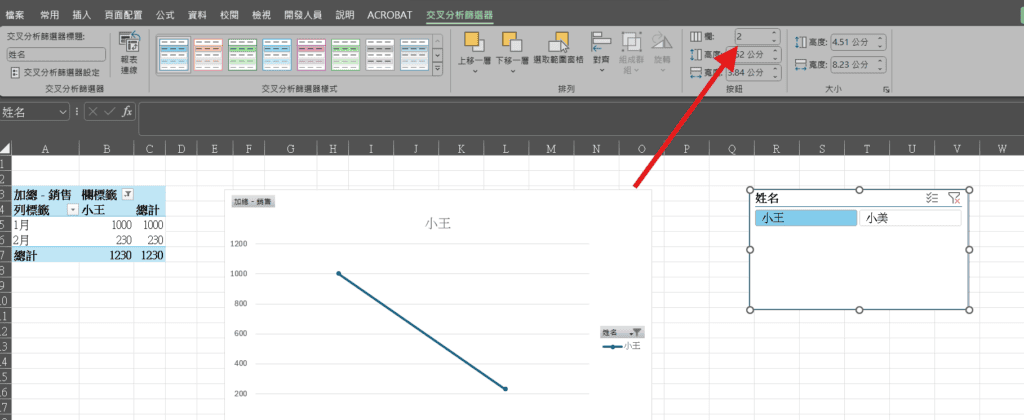1024x420 pixels.
Task: Open the 列標籤 row labels filter dropdown
Action: point(72,210)
